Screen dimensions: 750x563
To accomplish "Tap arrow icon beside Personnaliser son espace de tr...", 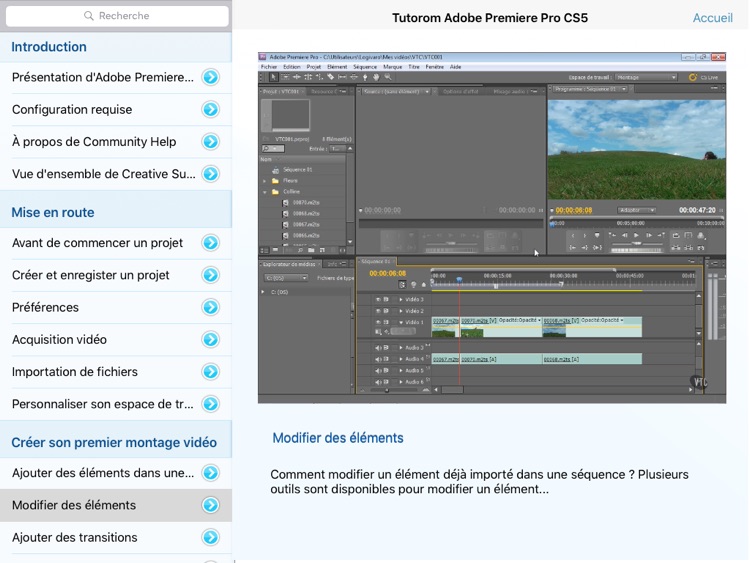I will [x=210, y=404].
